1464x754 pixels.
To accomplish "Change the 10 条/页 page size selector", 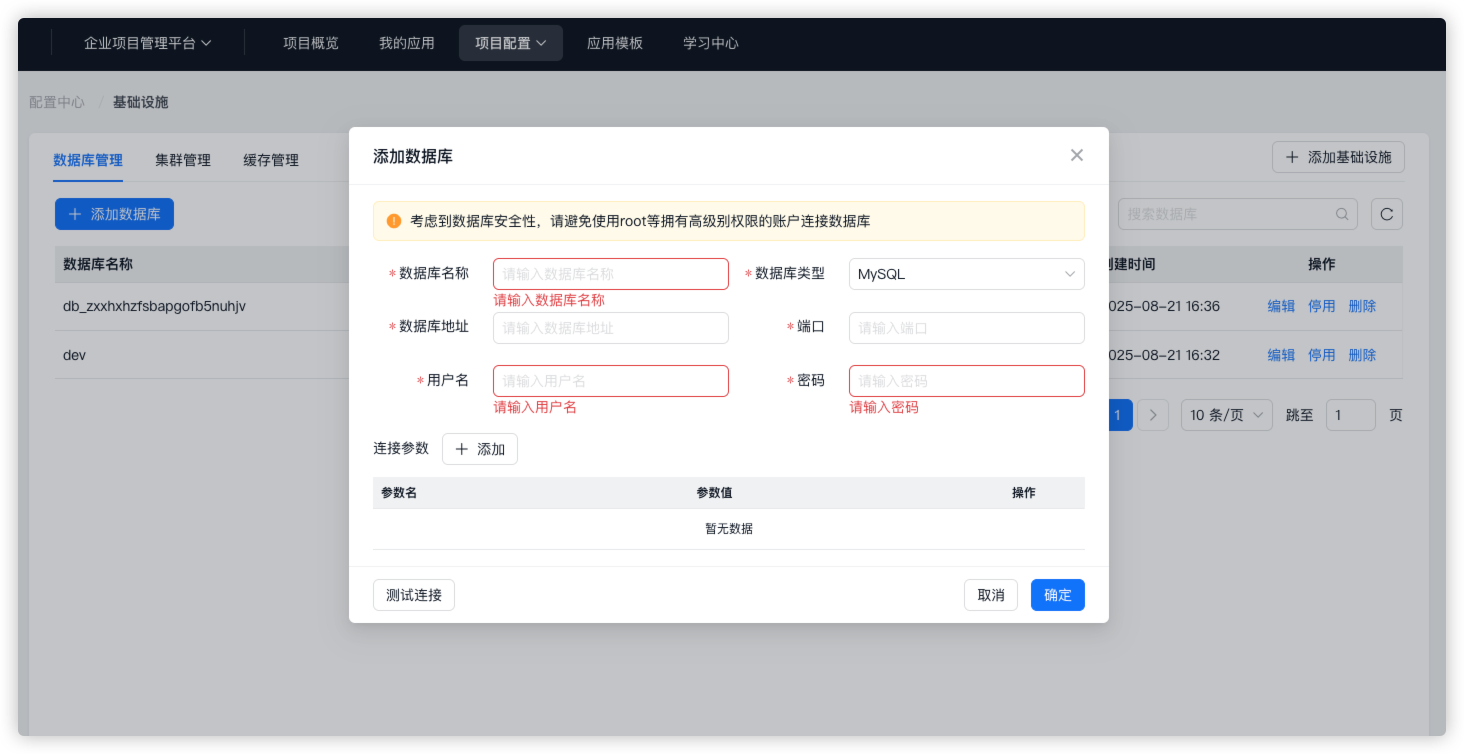I will [x=1226, y=415].
